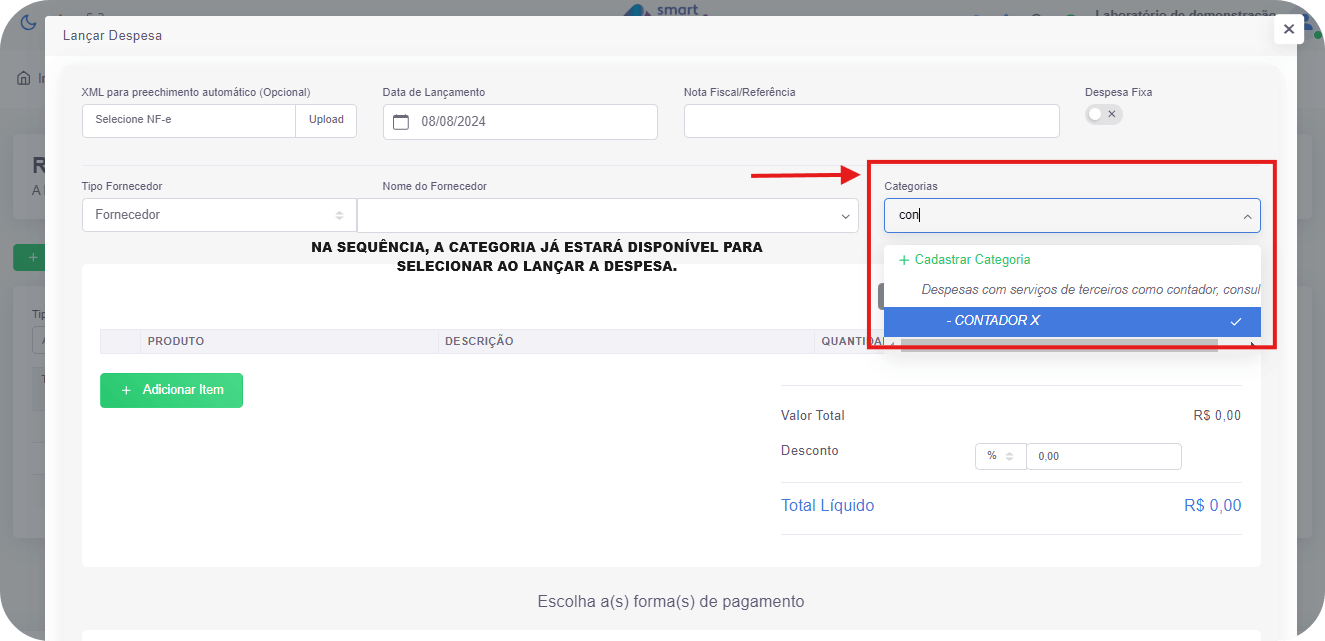Click the Desconto value input field
The width and height of the screenshot is (1325, 641).
click(x=1103, y=456)
